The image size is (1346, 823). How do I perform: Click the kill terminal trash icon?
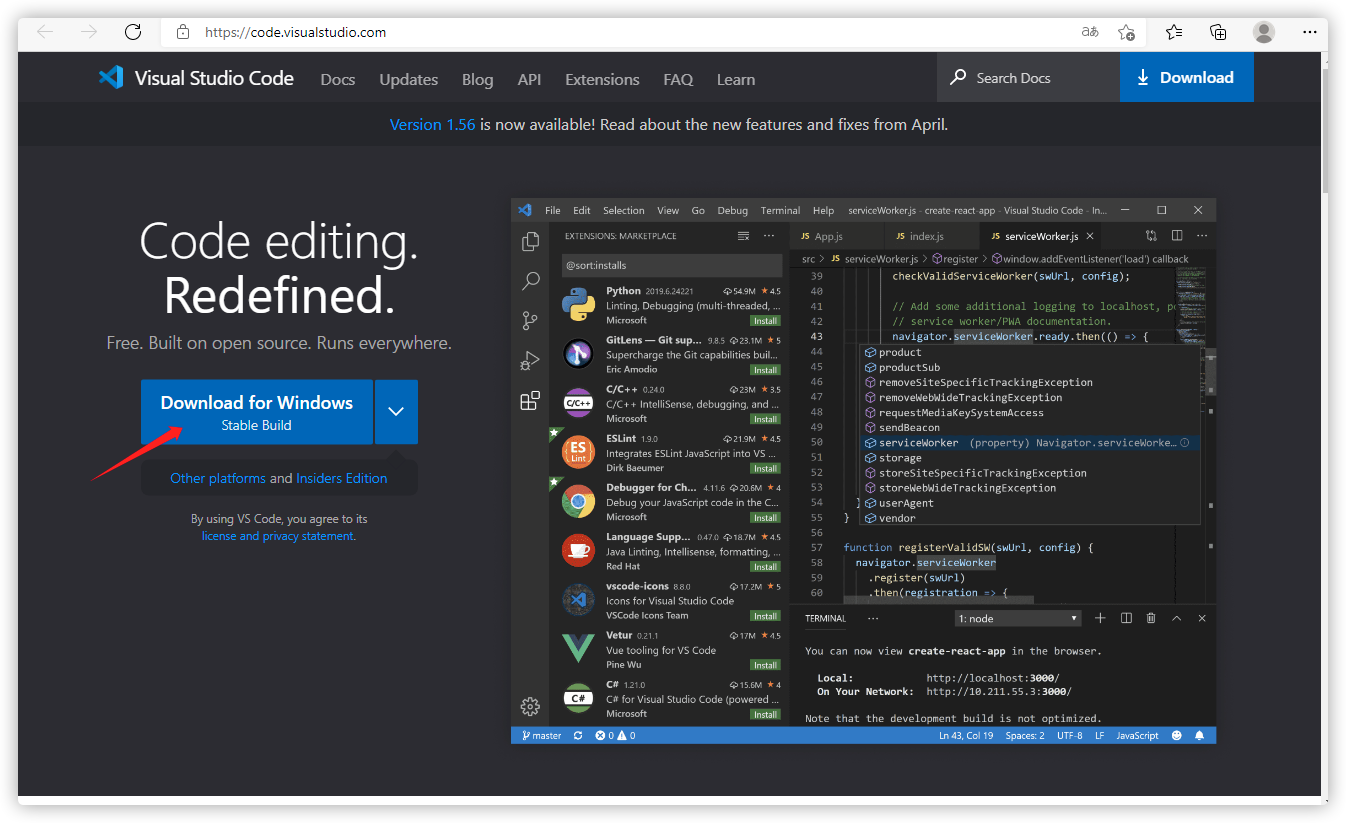[x=1151, y=618]
